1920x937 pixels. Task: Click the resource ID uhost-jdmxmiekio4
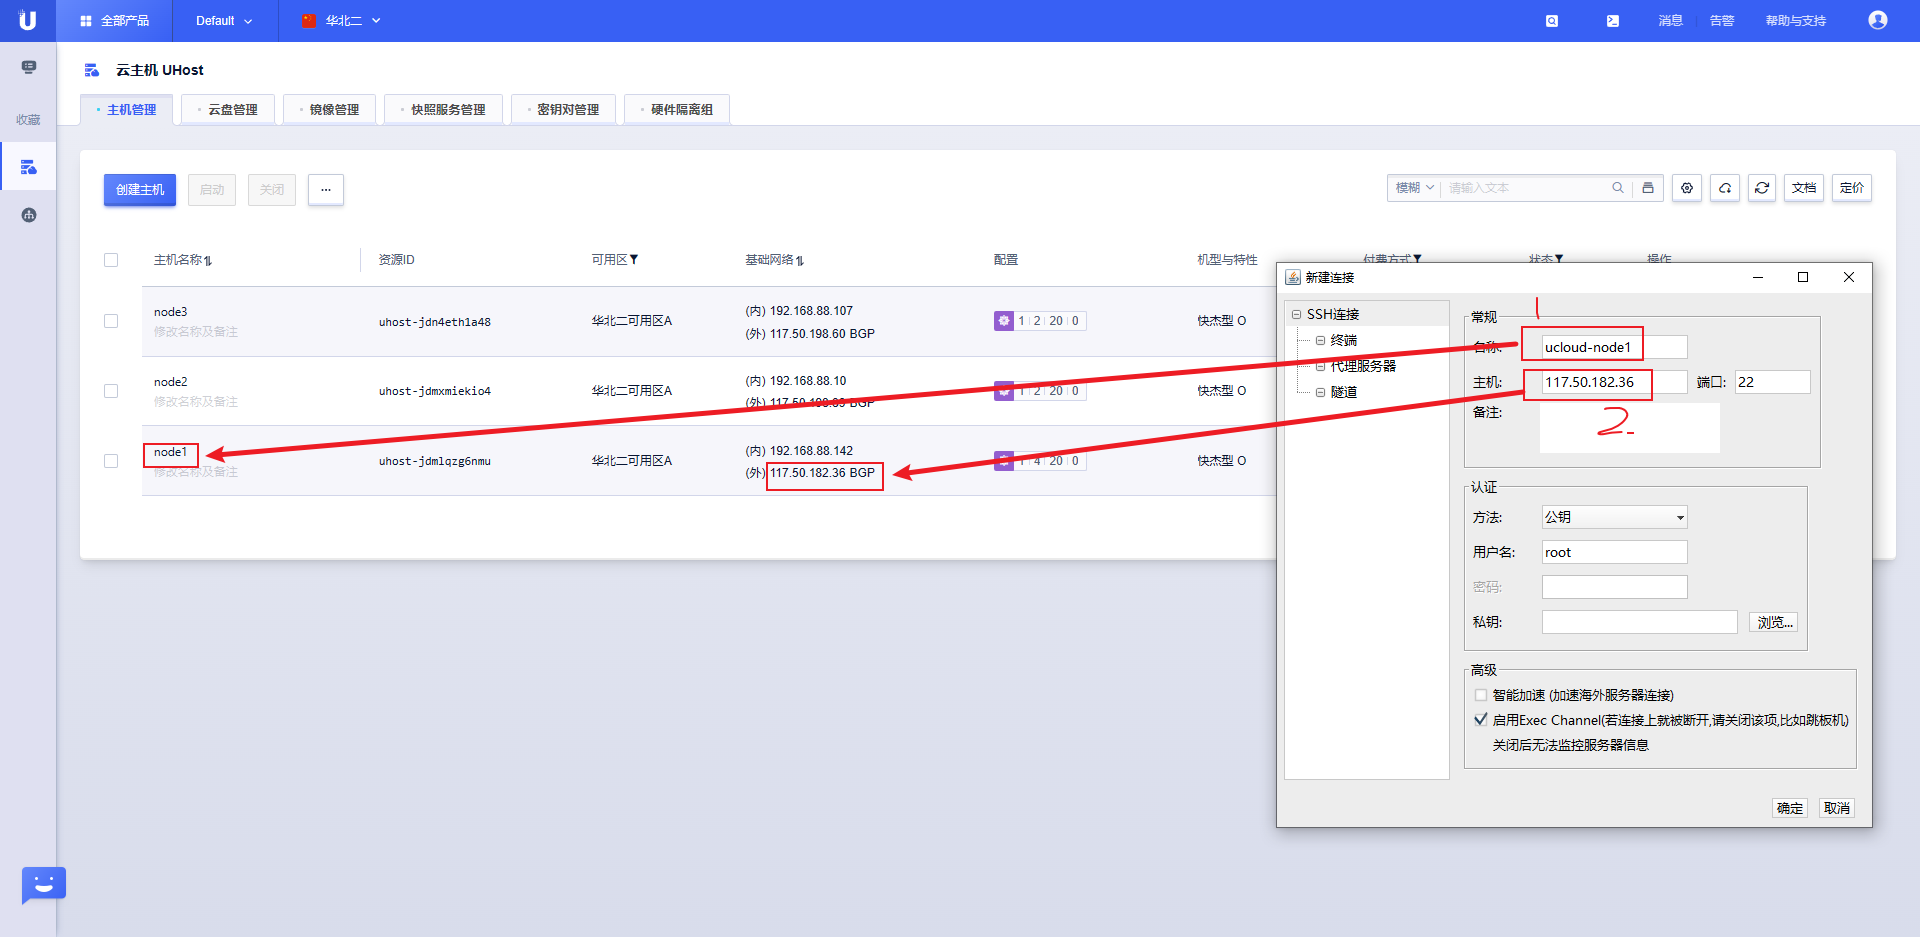pos(435,391)
